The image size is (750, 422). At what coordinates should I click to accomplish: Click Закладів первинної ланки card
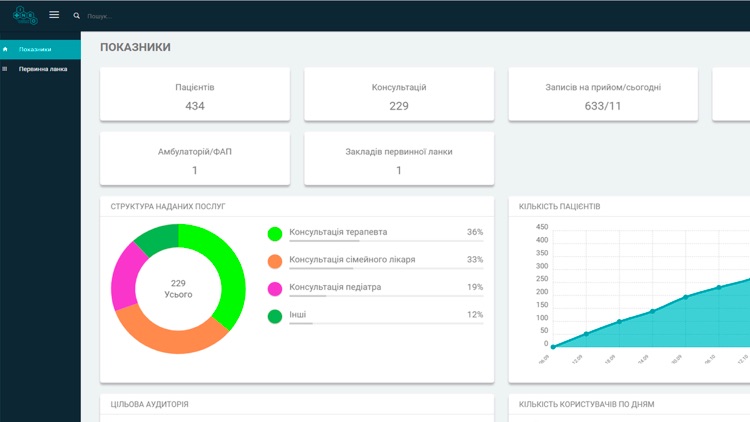coord(399,159)
